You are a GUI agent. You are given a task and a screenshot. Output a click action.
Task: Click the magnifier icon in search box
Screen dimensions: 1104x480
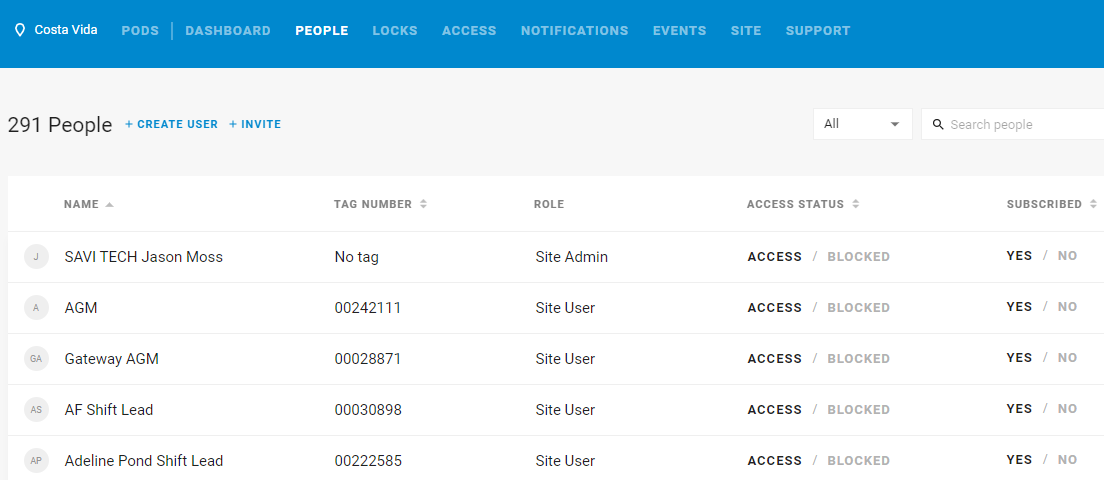coord(938,125)
